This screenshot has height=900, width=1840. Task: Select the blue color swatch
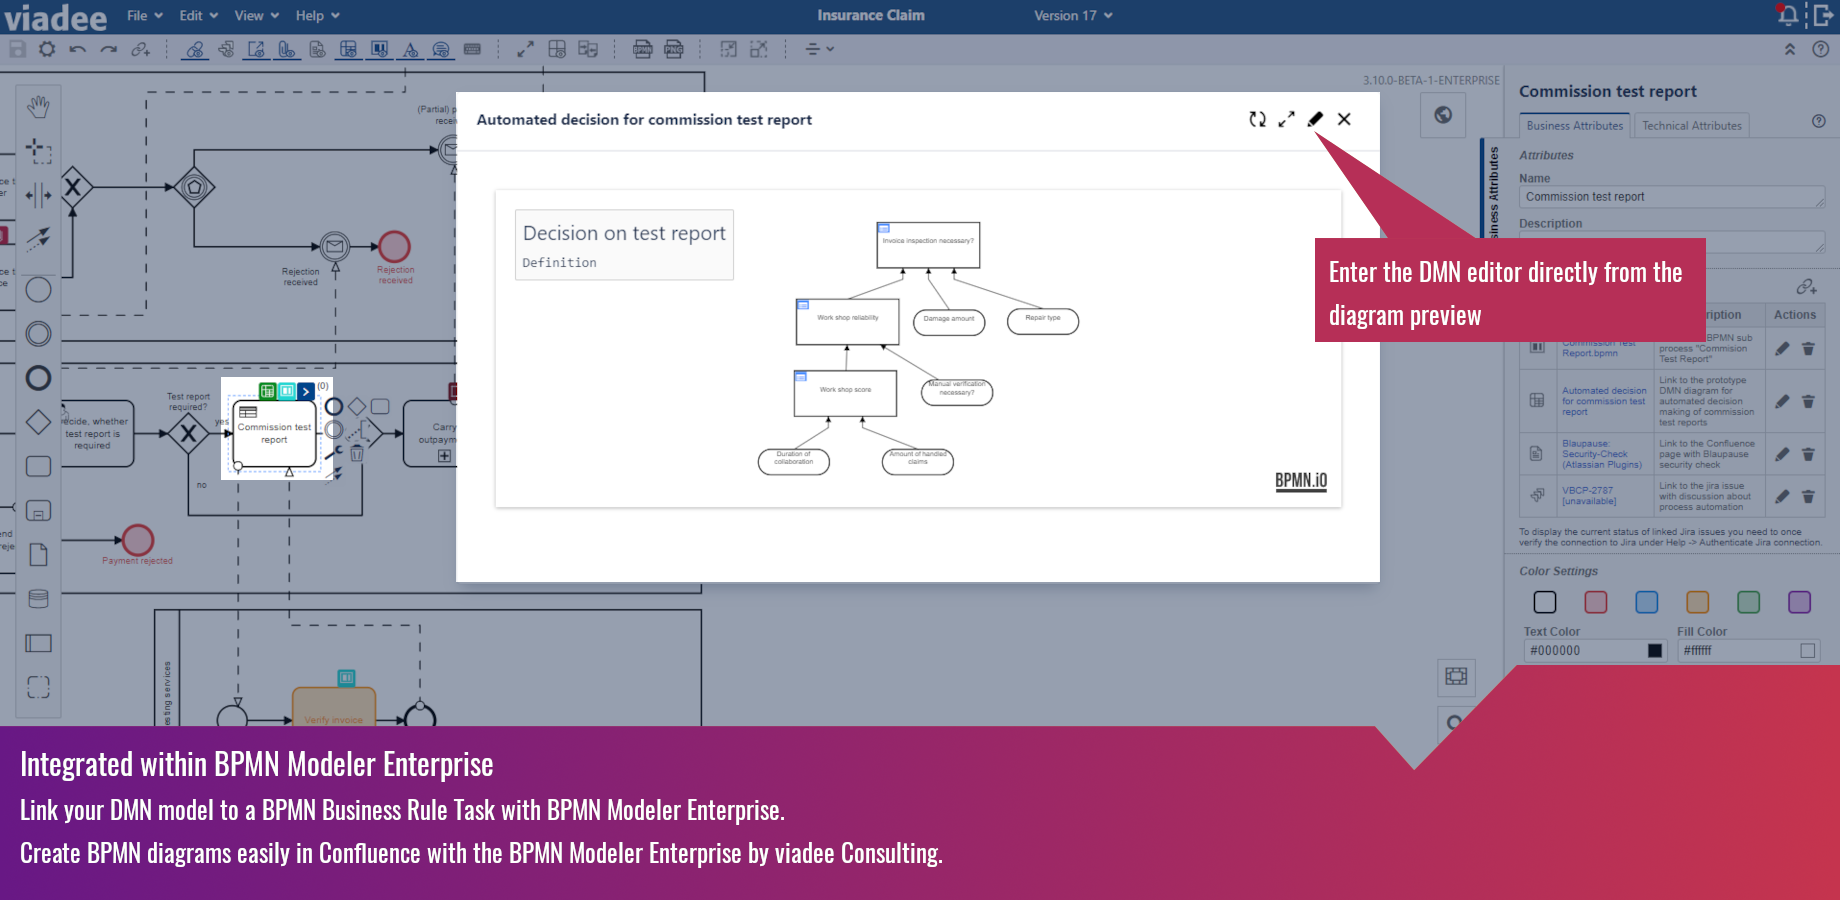pyautogui.click(x=1647, y=602)
